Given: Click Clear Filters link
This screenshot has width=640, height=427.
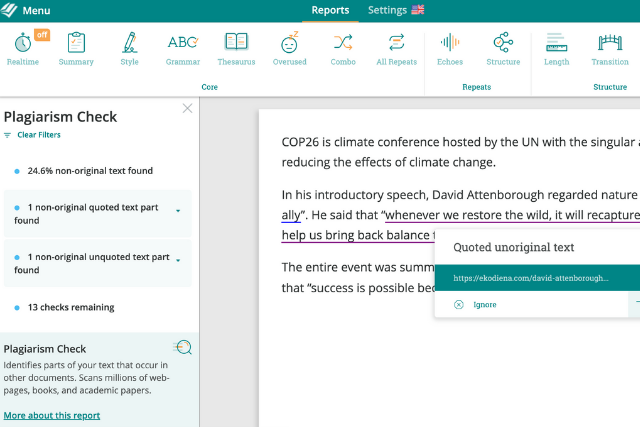Looking at the screenshot, I should pos(39,135).
